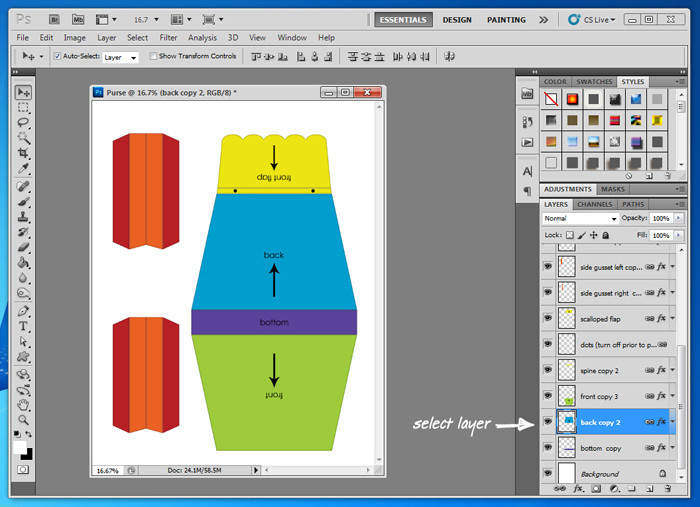Select the Move tool in toolbox
700x507 pixels.
[23, 92]
